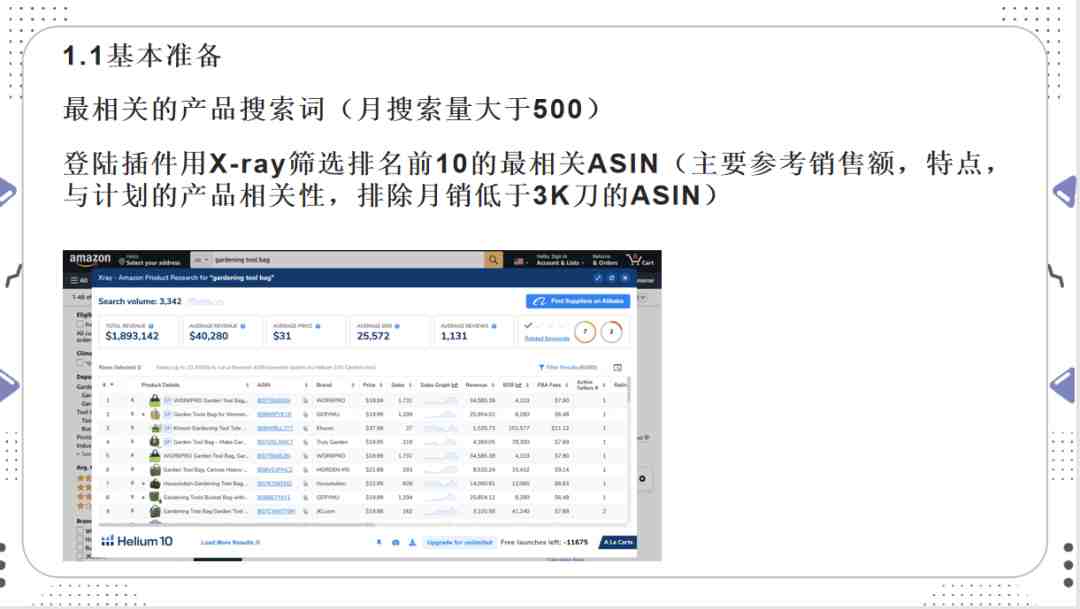
Task: Click the sales graph of row 4 Truly Garden
Action: pyautogui.click(x=440, y=442)
